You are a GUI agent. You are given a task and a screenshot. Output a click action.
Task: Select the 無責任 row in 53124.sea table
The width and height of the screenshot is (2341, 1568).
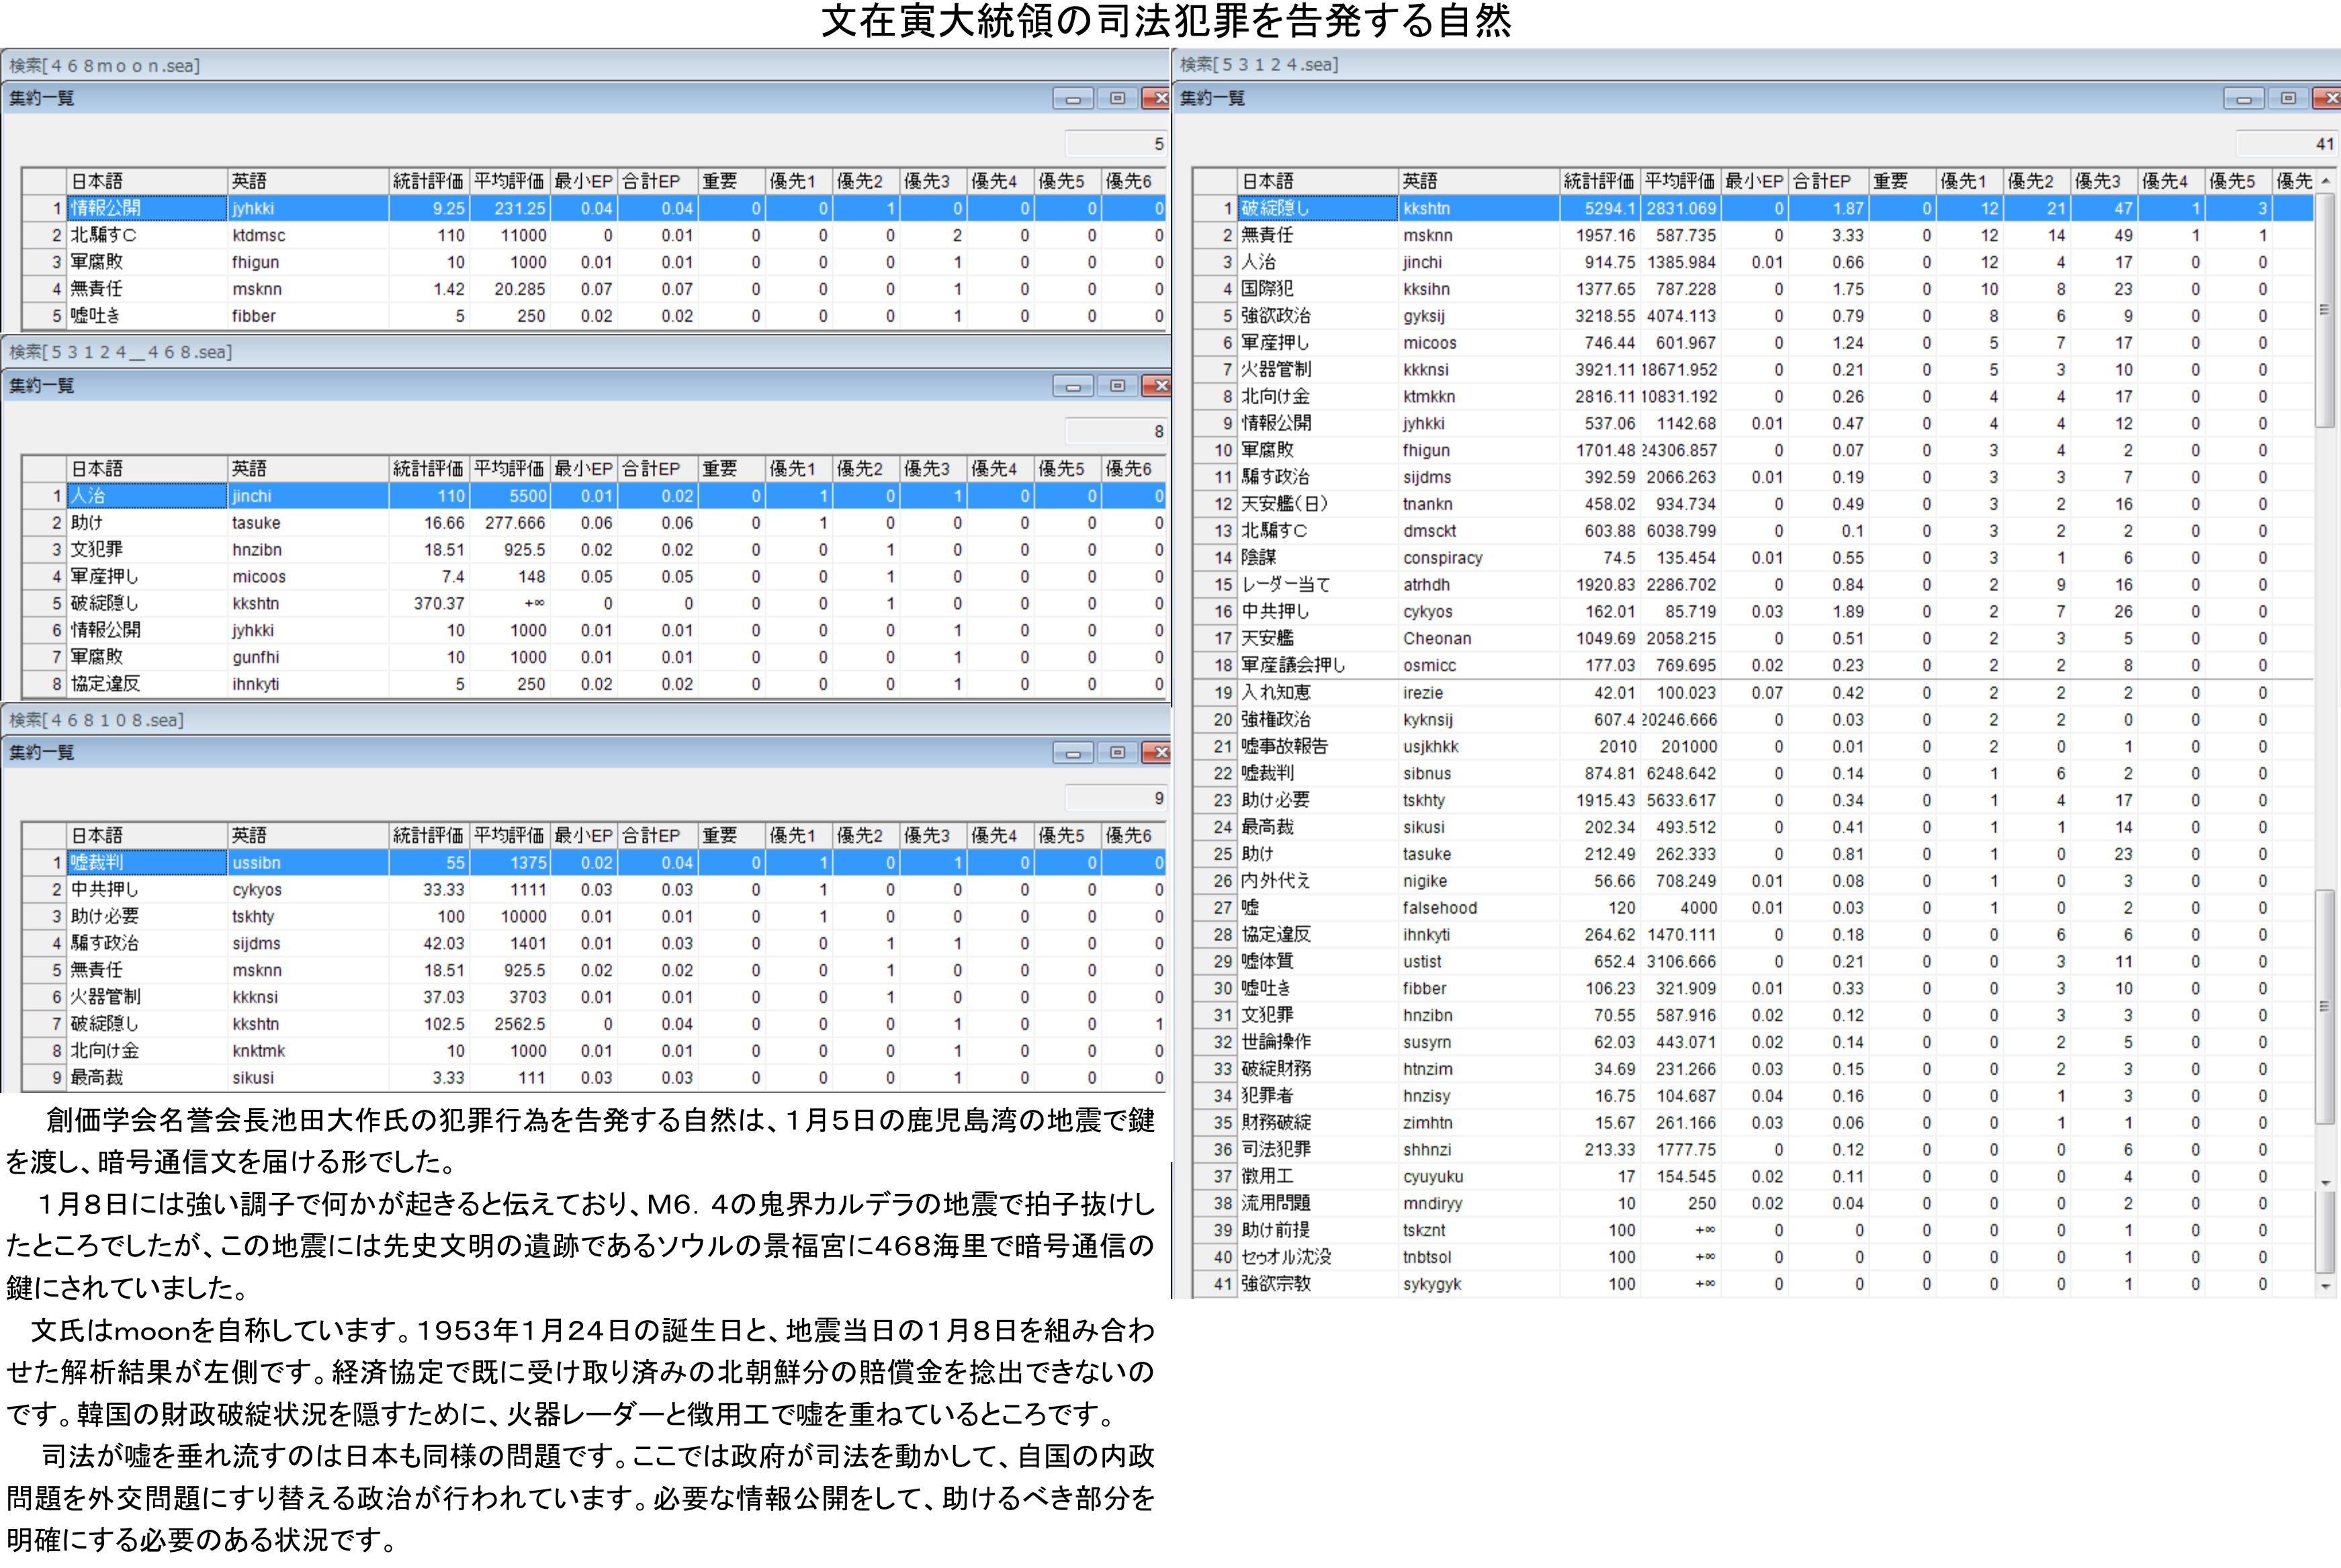(1267, 235)
